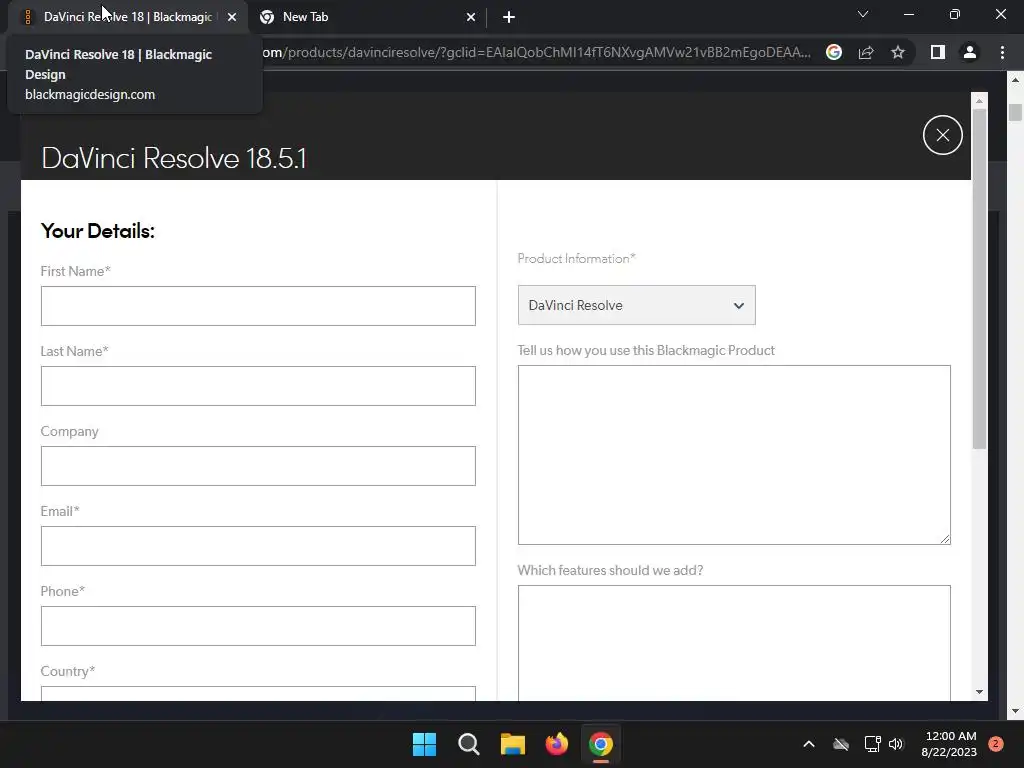Click the share page icon
The width and height of the screenshot is (1024, 768).
point(866,52)
